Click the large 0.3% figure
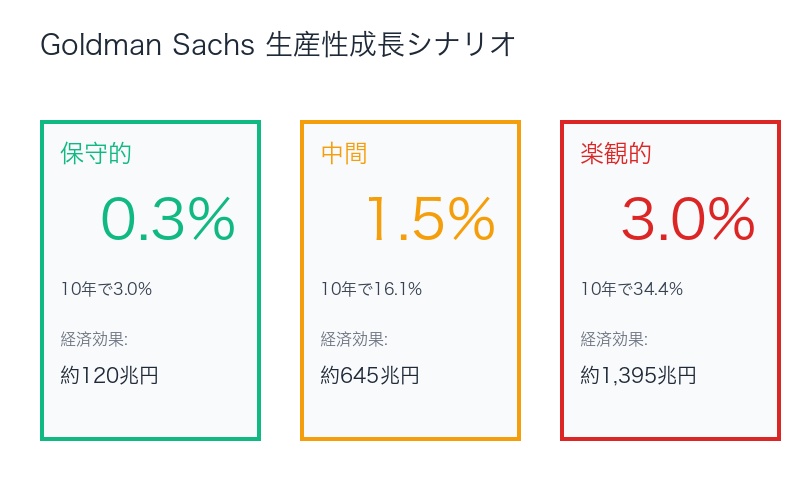Image resolution: width=800 pixels, height=500 pixels. click(x=168, y=219)
